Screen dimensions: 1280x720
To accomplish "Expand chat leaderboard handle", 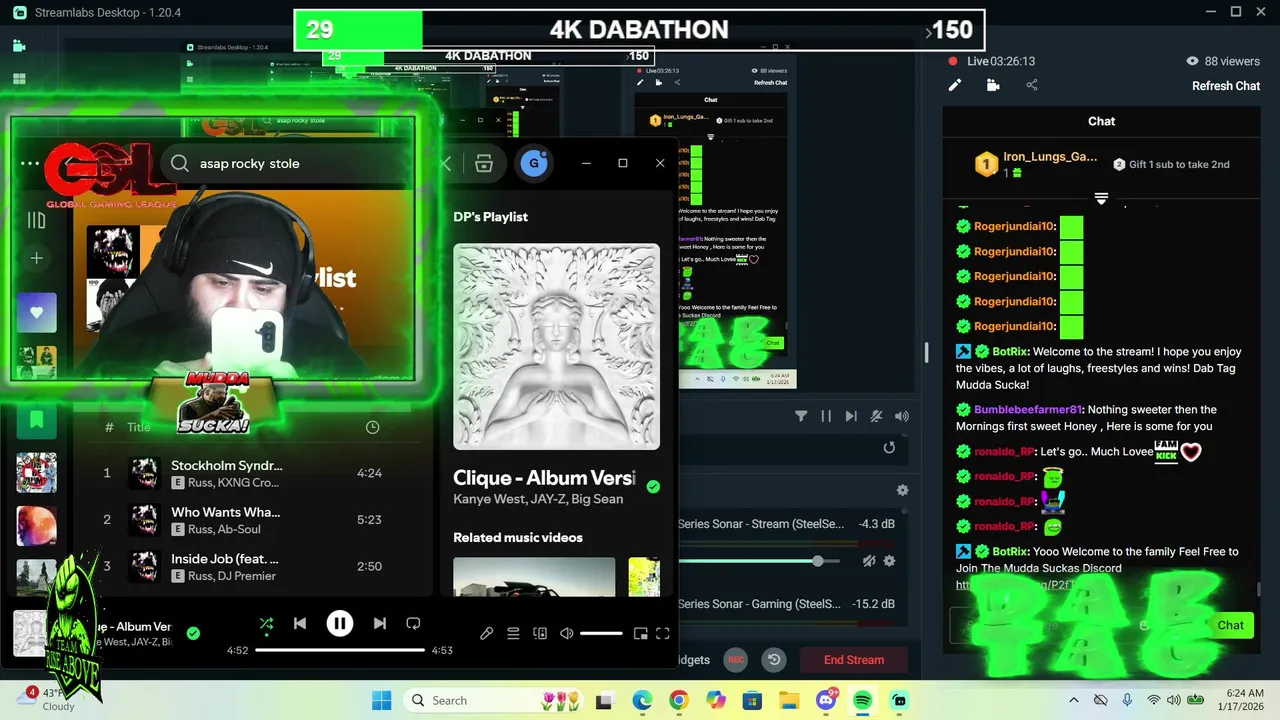I will (x=1101, y=198).
